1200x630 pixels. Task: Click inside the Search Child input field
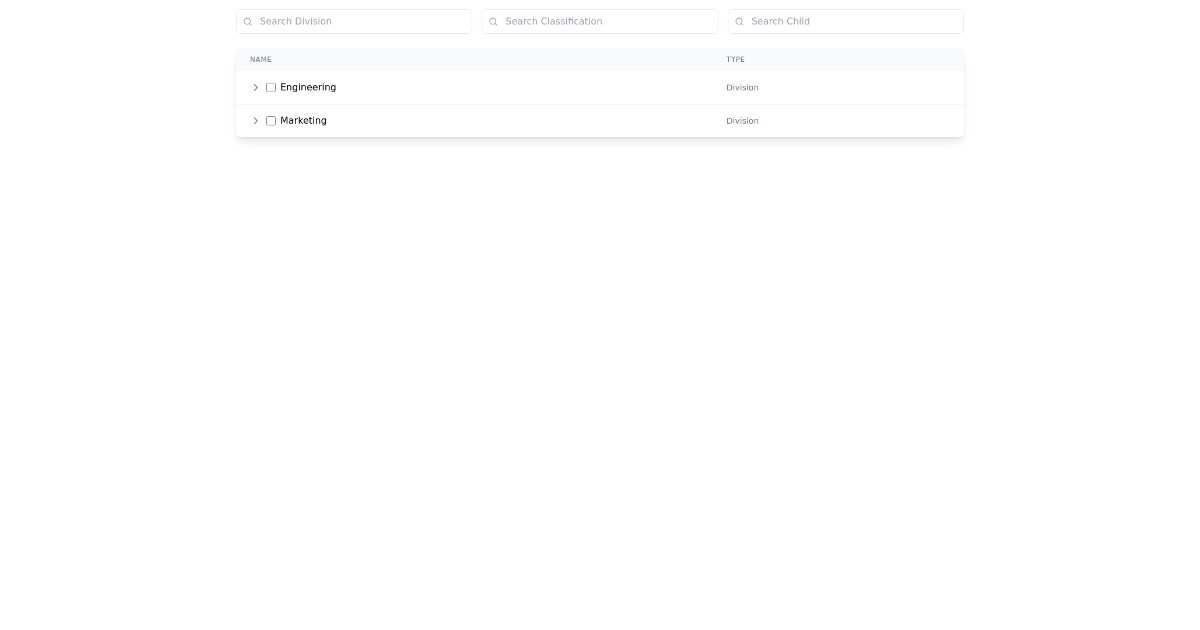tap(846, 21)
